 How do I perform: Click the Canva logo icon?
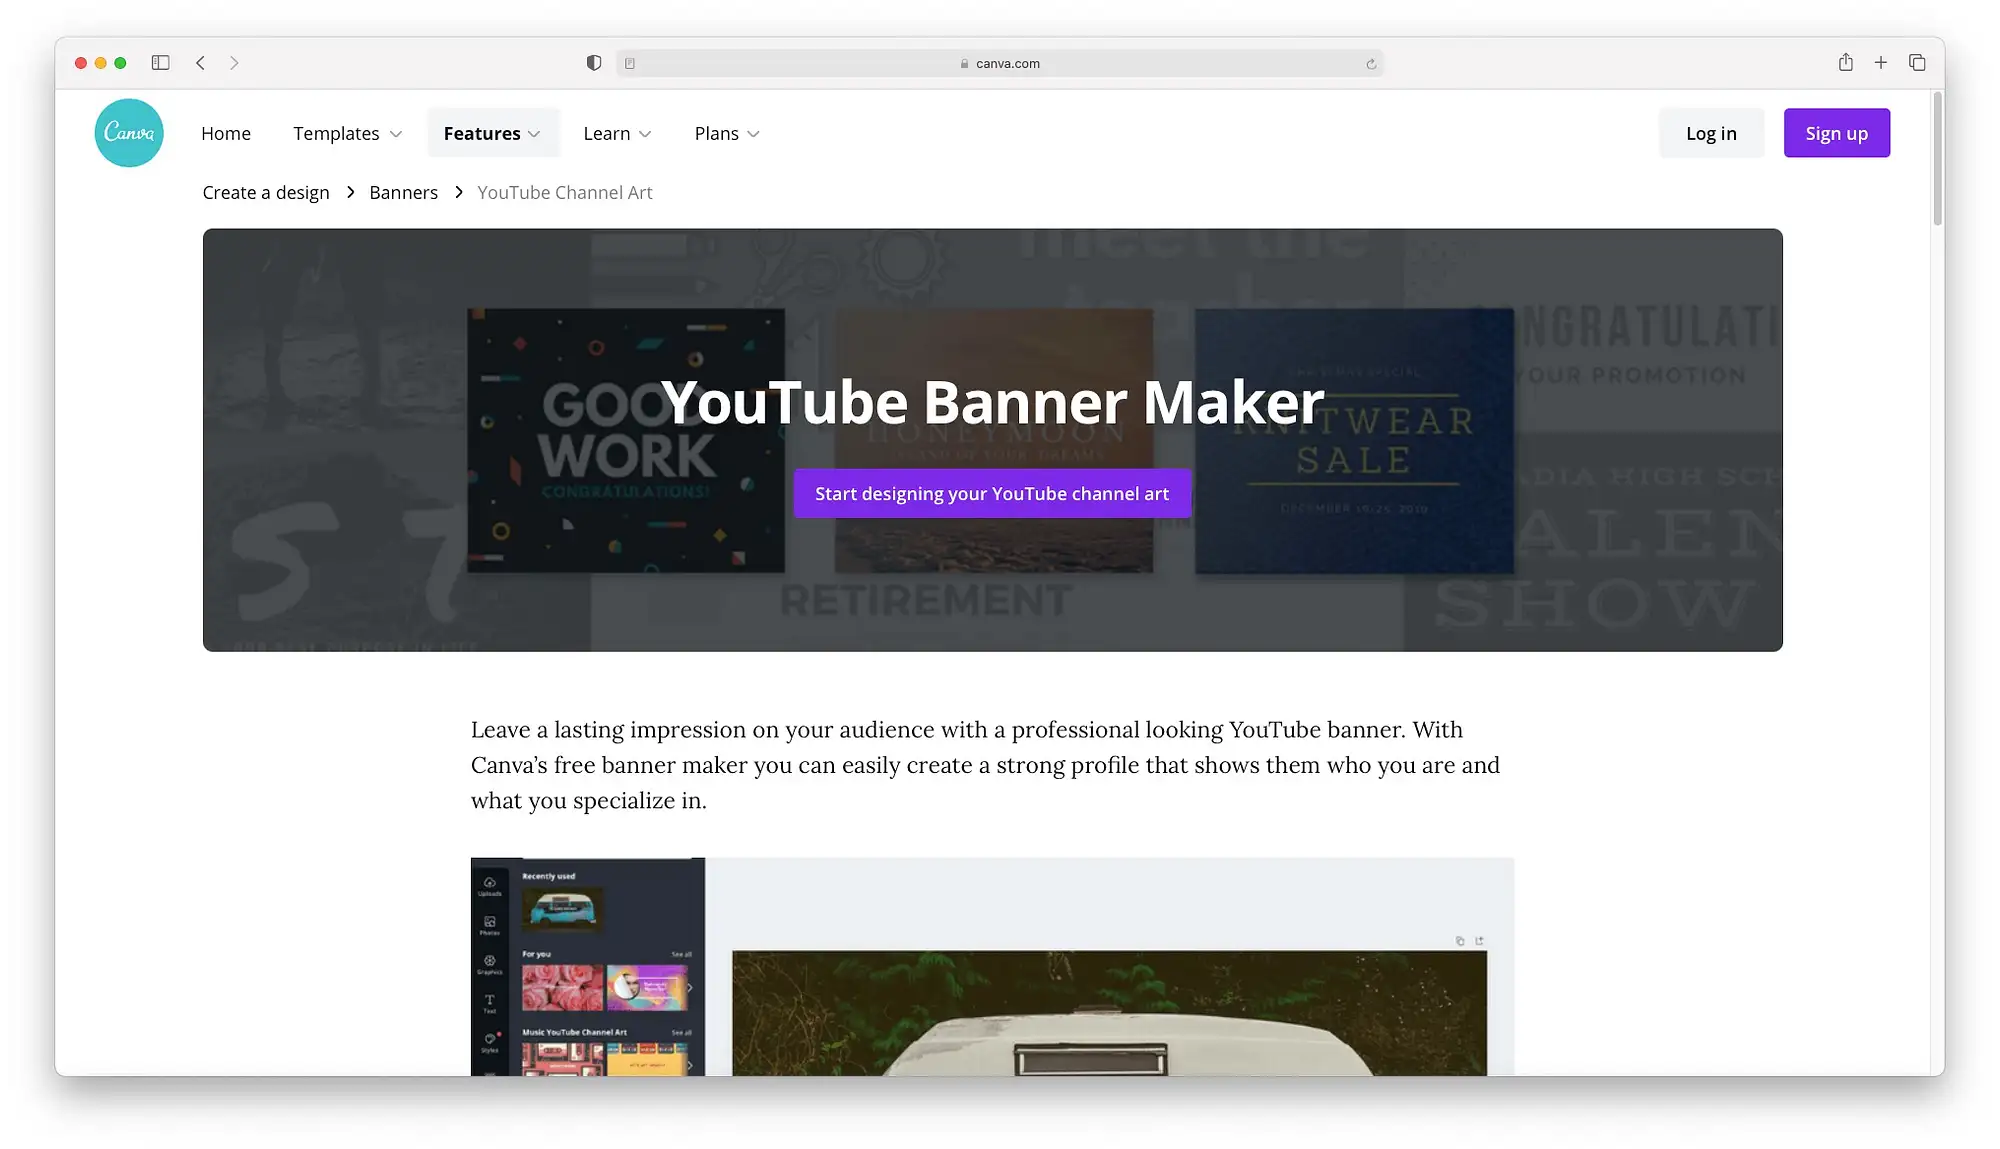pyautogui.click(x=129, y=132)
